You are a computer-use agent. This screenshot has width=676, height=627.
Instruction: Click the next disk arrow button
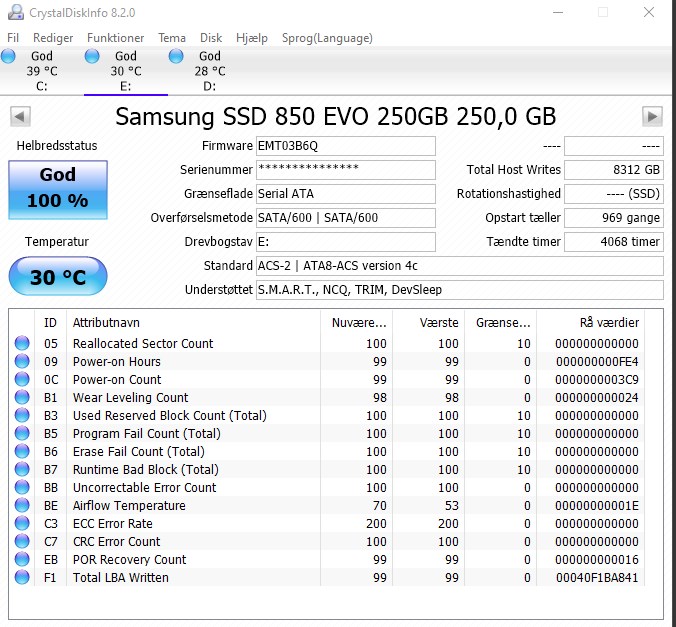[x=652, y=116]
